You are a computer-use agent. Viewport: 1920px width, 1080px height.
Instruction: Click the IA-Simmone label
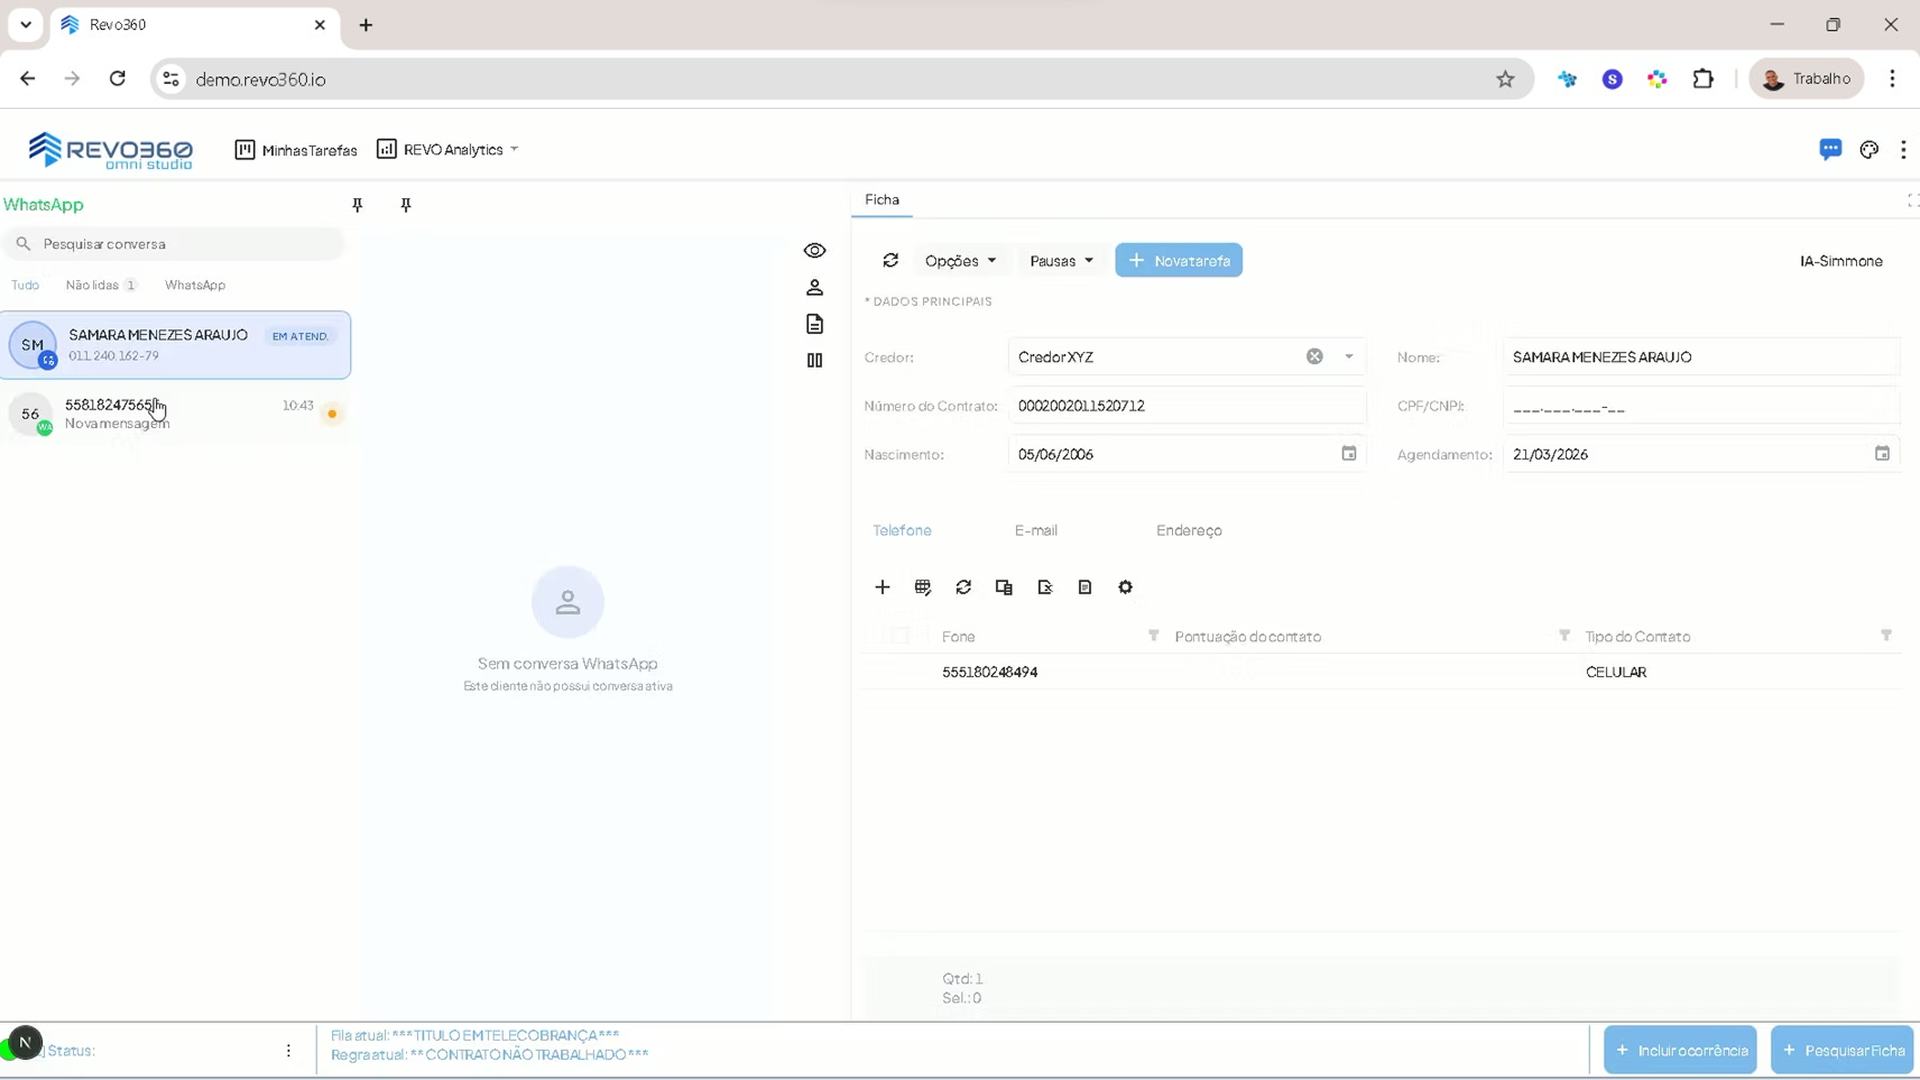[x=1841, y=261]
